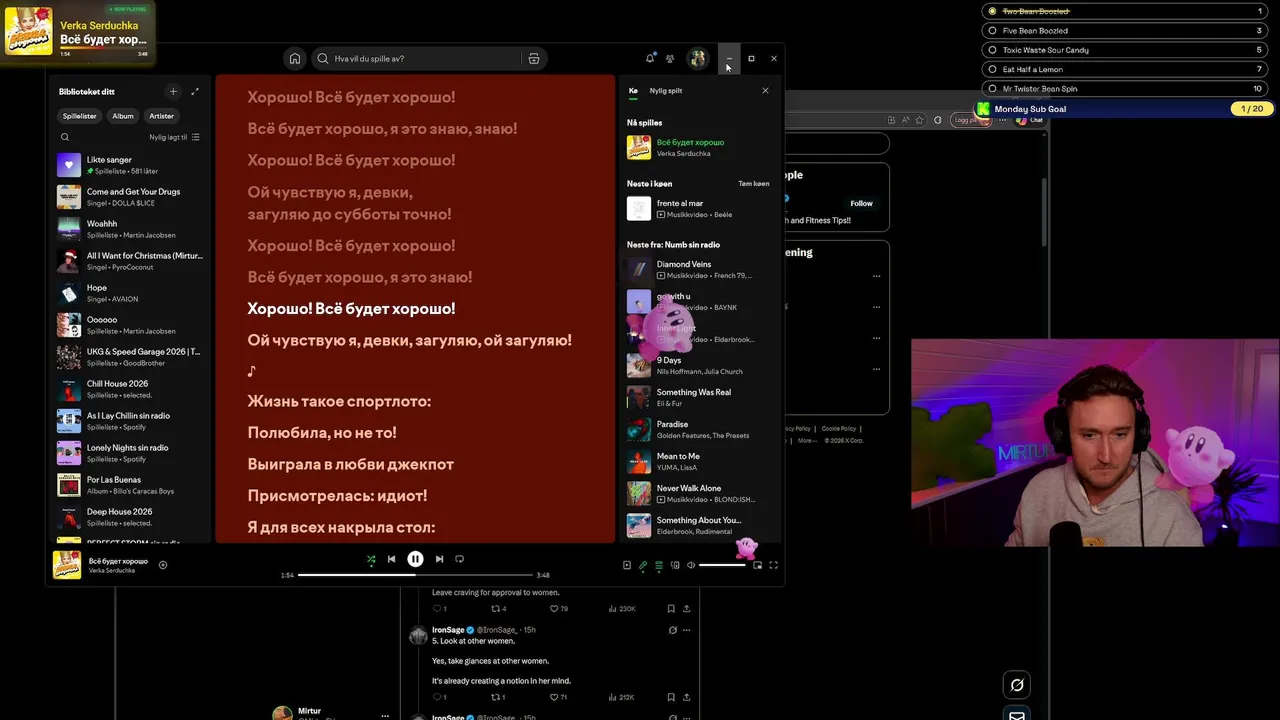Open Chill House 2026 playlist
The height and width of the screenshot is (720, 1280).
pyautogui.click(x=130, y=389)
